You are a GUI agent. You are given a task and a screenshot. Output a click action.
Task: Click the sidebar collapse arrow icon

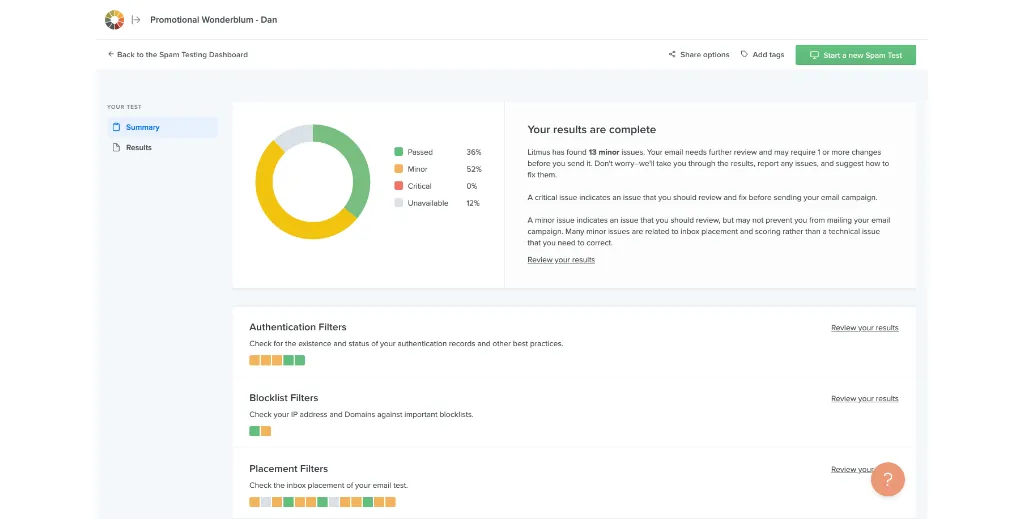coord(136,20)
